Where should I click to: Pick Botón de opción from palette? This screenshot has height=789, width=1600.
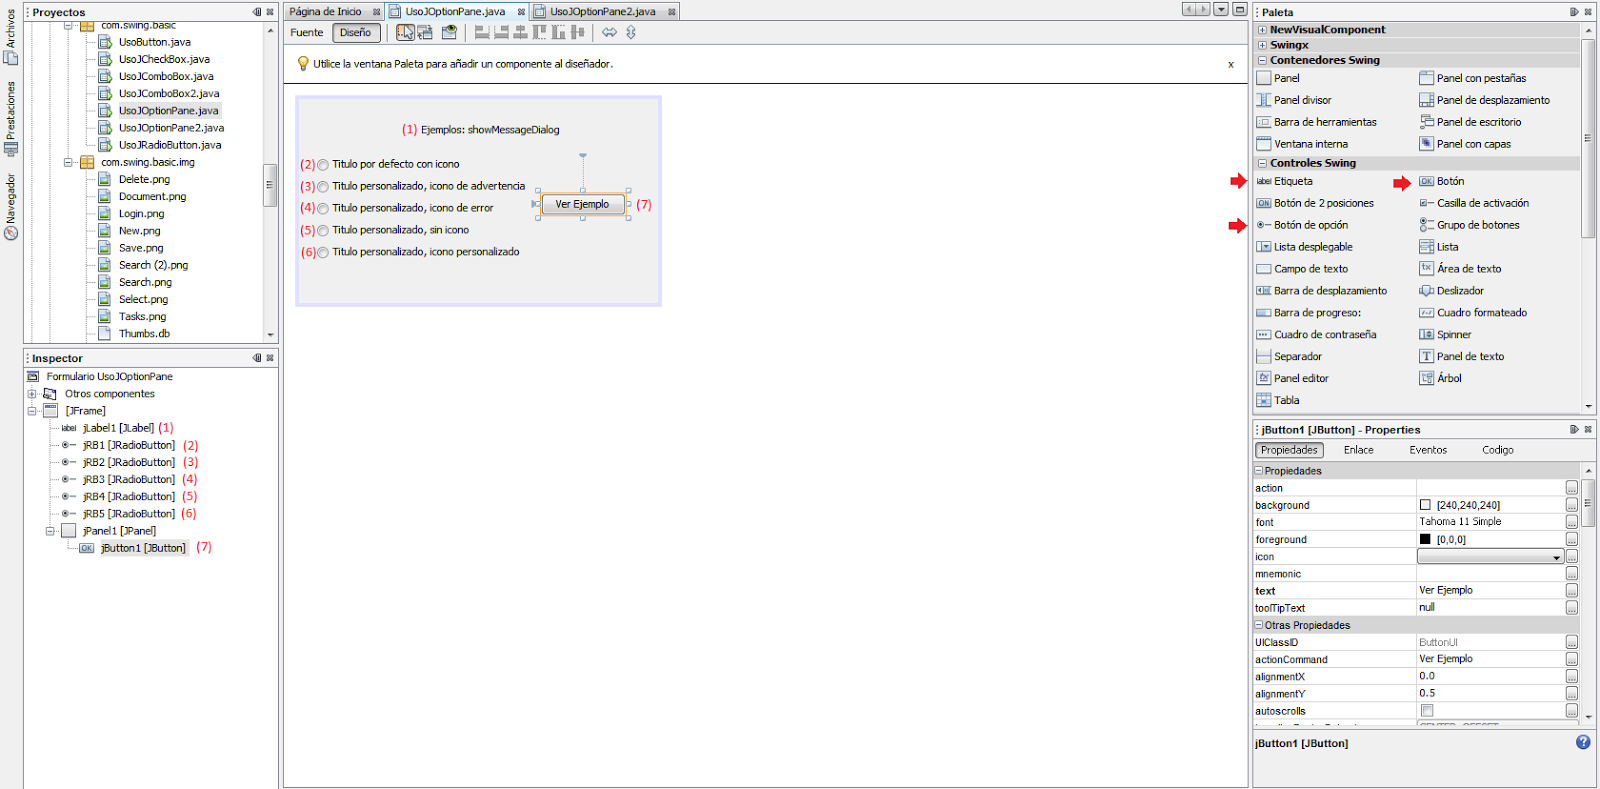[1302, 225]
